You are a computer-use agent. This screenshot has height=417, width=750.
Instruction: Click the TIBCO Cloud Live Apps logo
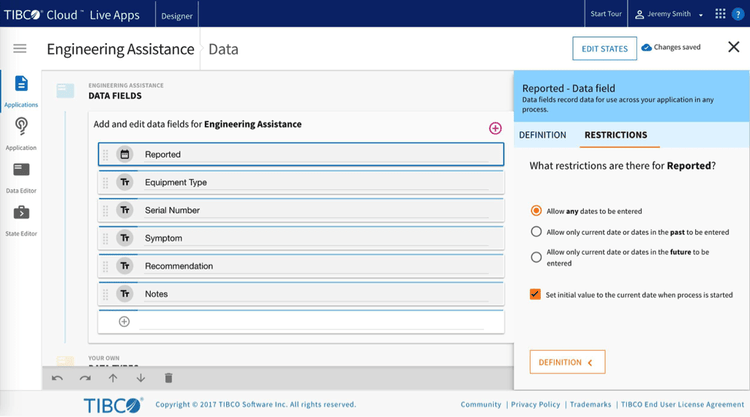tap(72, 15)
